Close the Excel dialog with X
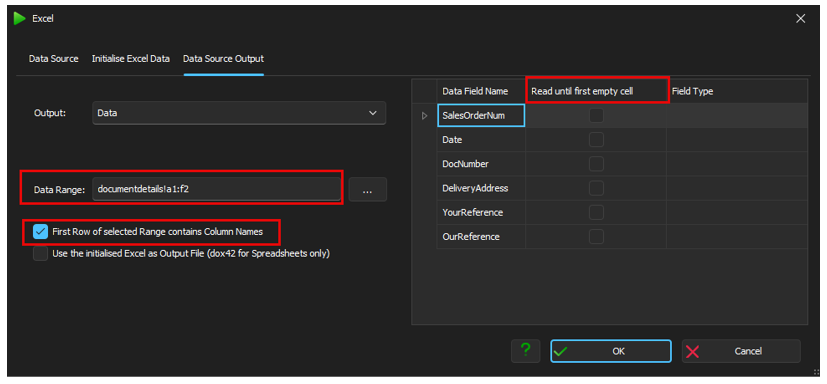The image size is (827, 384). pyautogui.click(x=801, y=18)
